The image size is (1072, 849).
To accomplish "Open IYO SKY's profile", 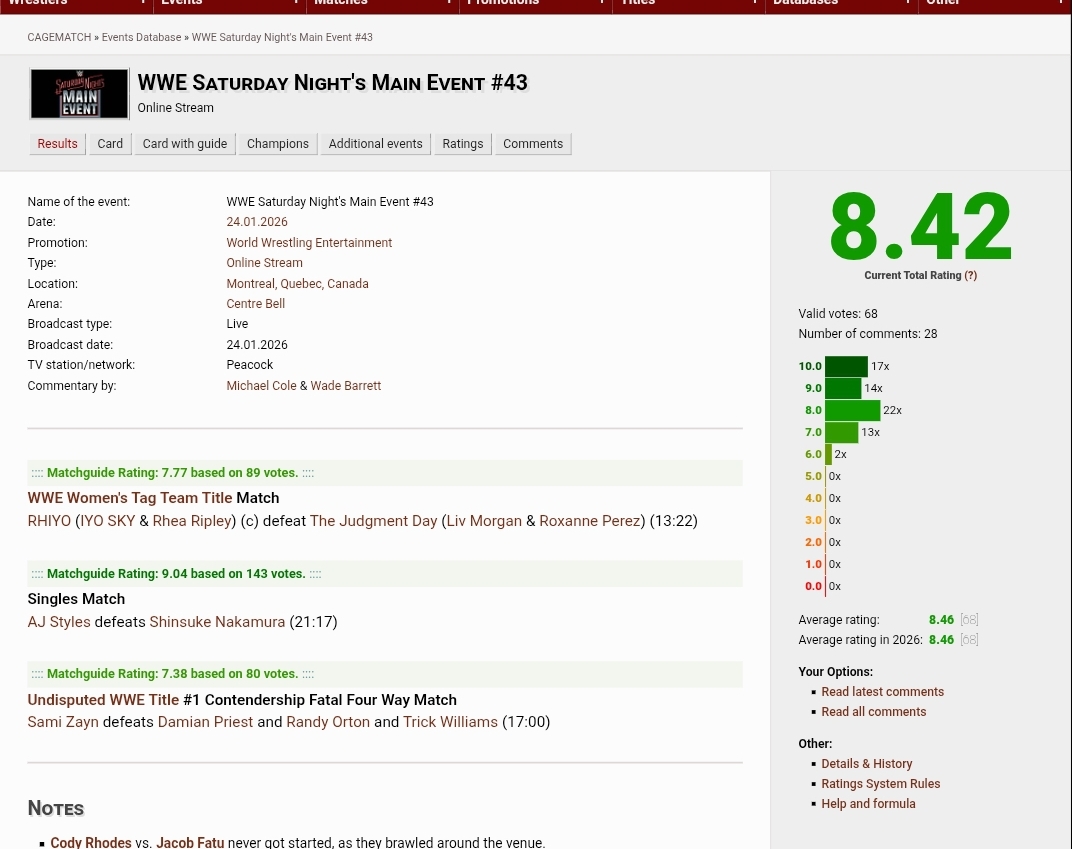I will (107, 521).
